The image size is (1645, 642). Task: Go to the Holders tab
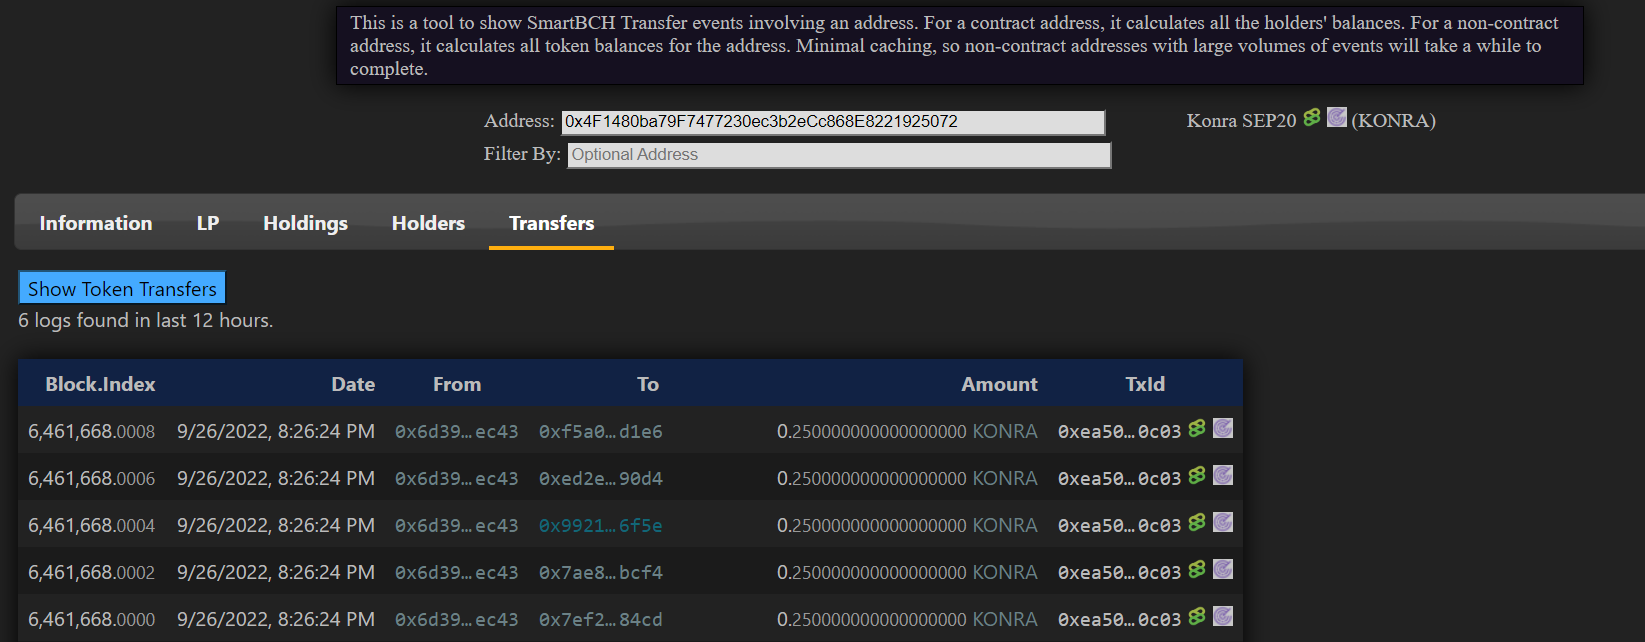(x=428, y=223)
